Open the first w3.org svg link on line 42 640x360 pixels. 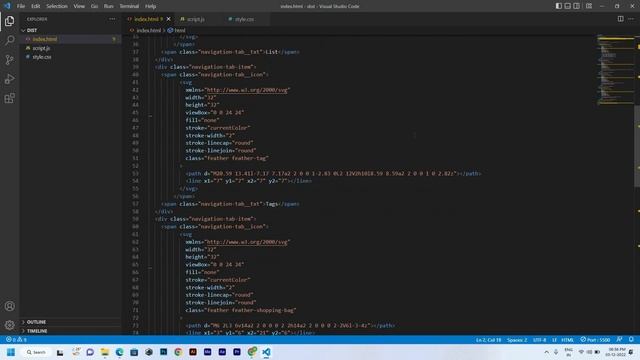(x=247, y=90)
